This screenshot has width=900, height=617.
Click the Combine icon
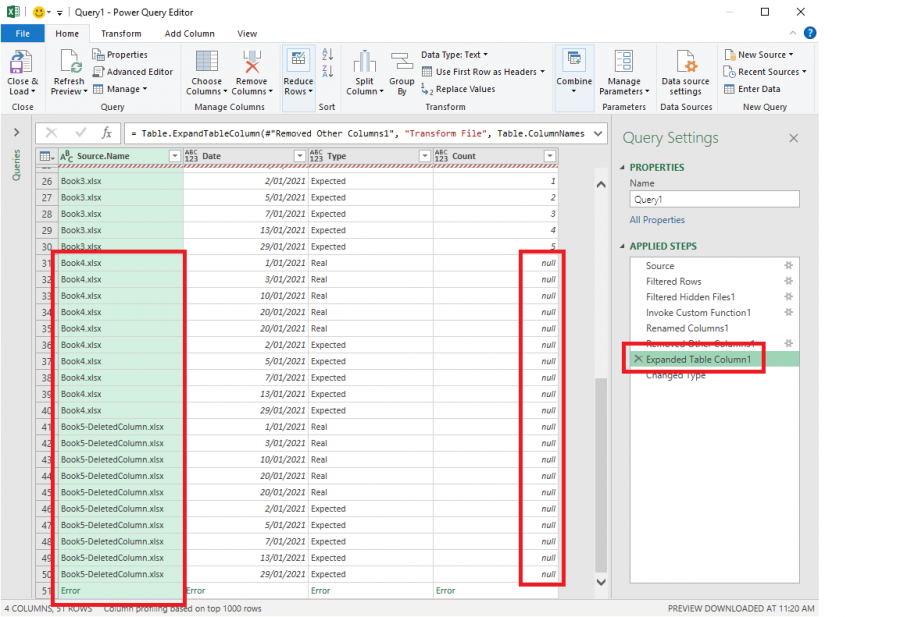tap(573, 61)
